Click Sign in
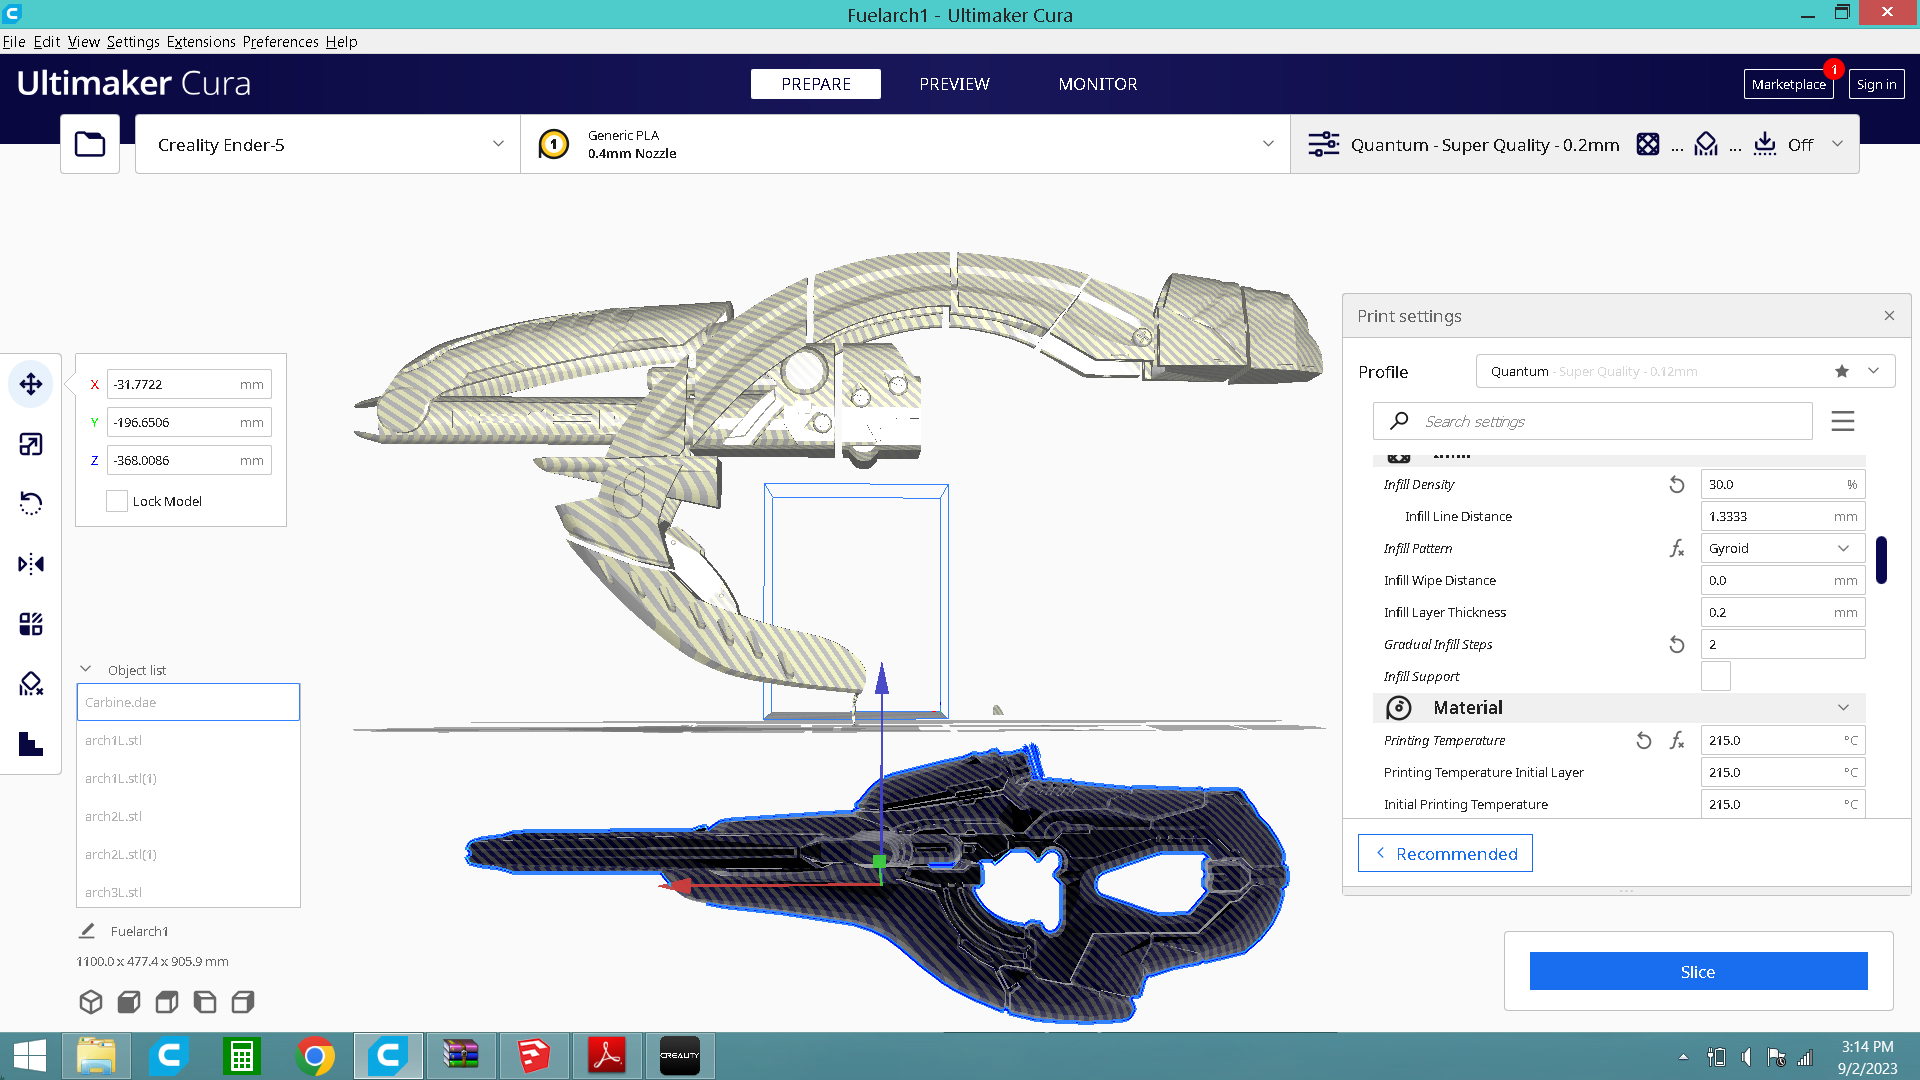The width and height of the screenshot is (1920, 1080). 1876,84
